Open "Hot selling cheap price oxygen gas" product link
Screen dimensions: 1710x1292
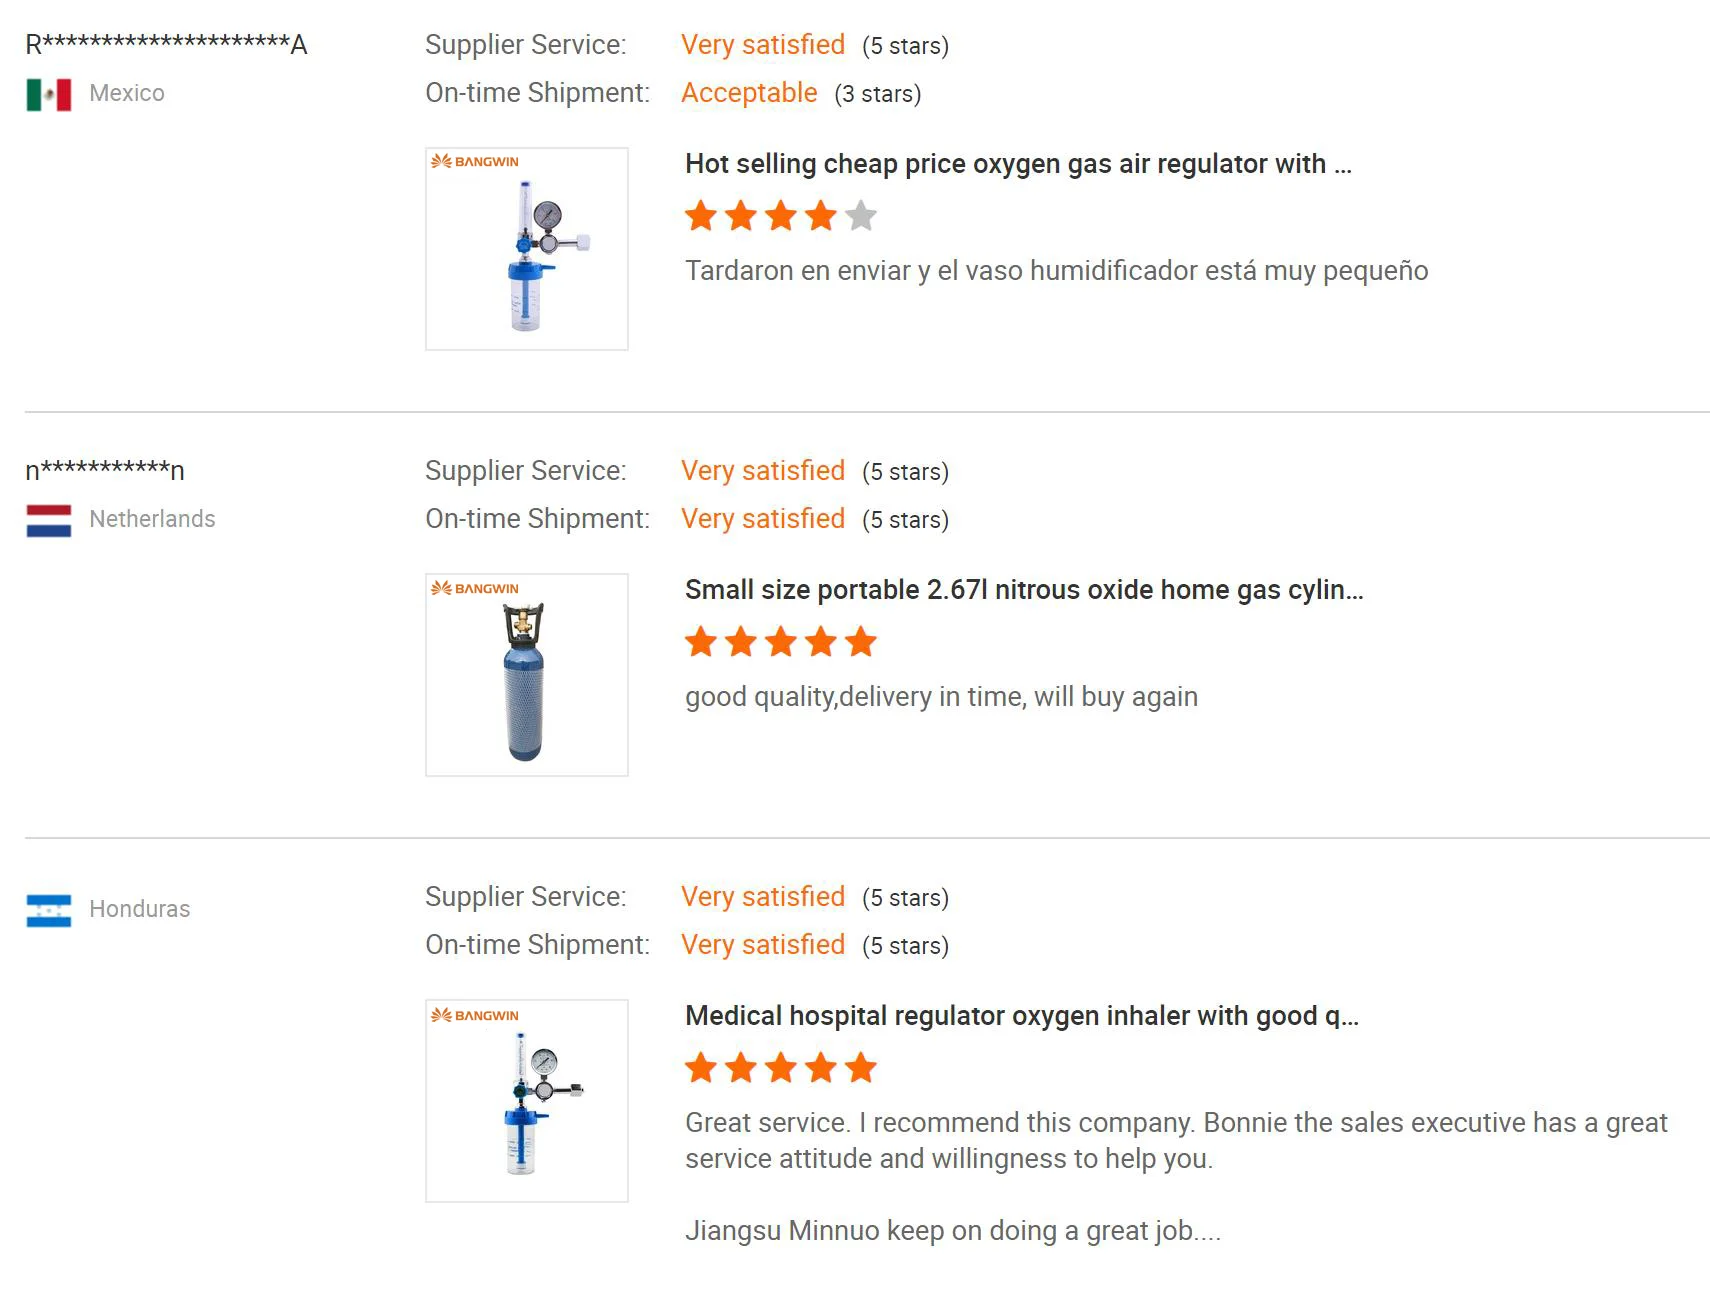click(x=1017, y=164)
